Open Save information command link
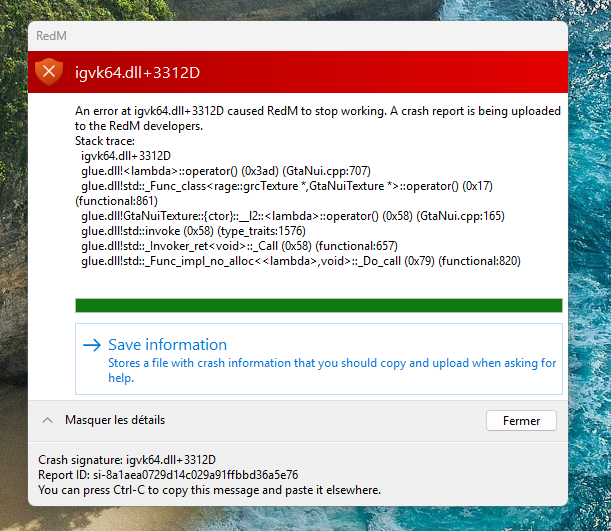 point(319,359)
